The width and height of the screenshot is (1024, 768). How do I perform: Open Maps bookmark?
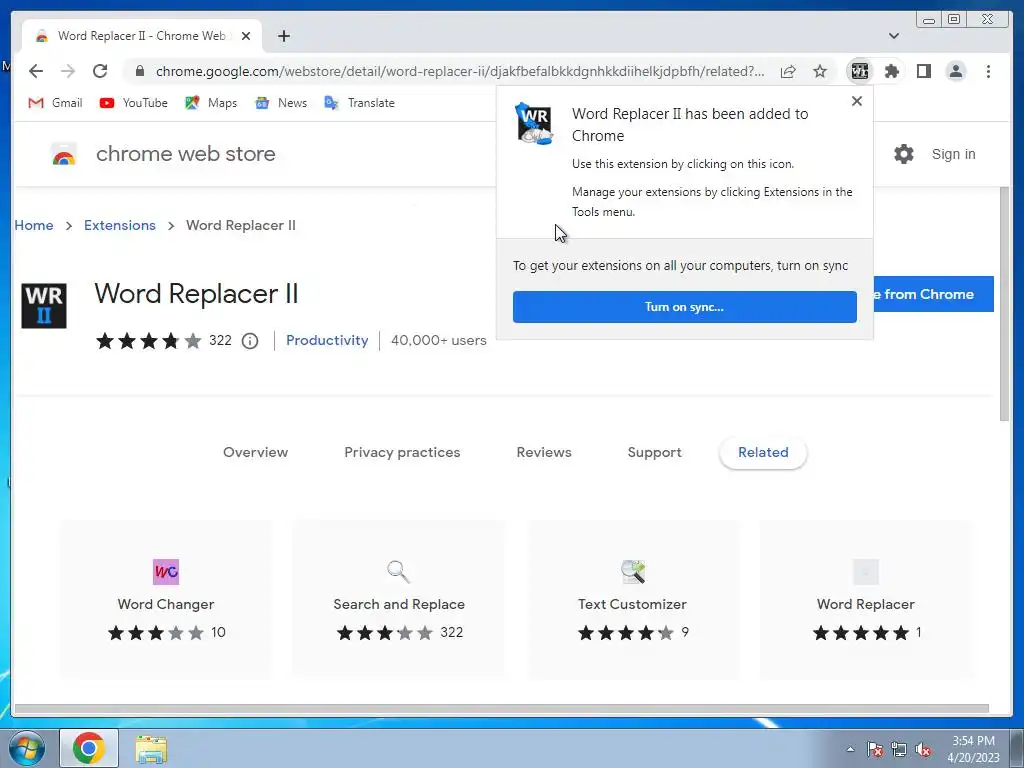point(211,103)
